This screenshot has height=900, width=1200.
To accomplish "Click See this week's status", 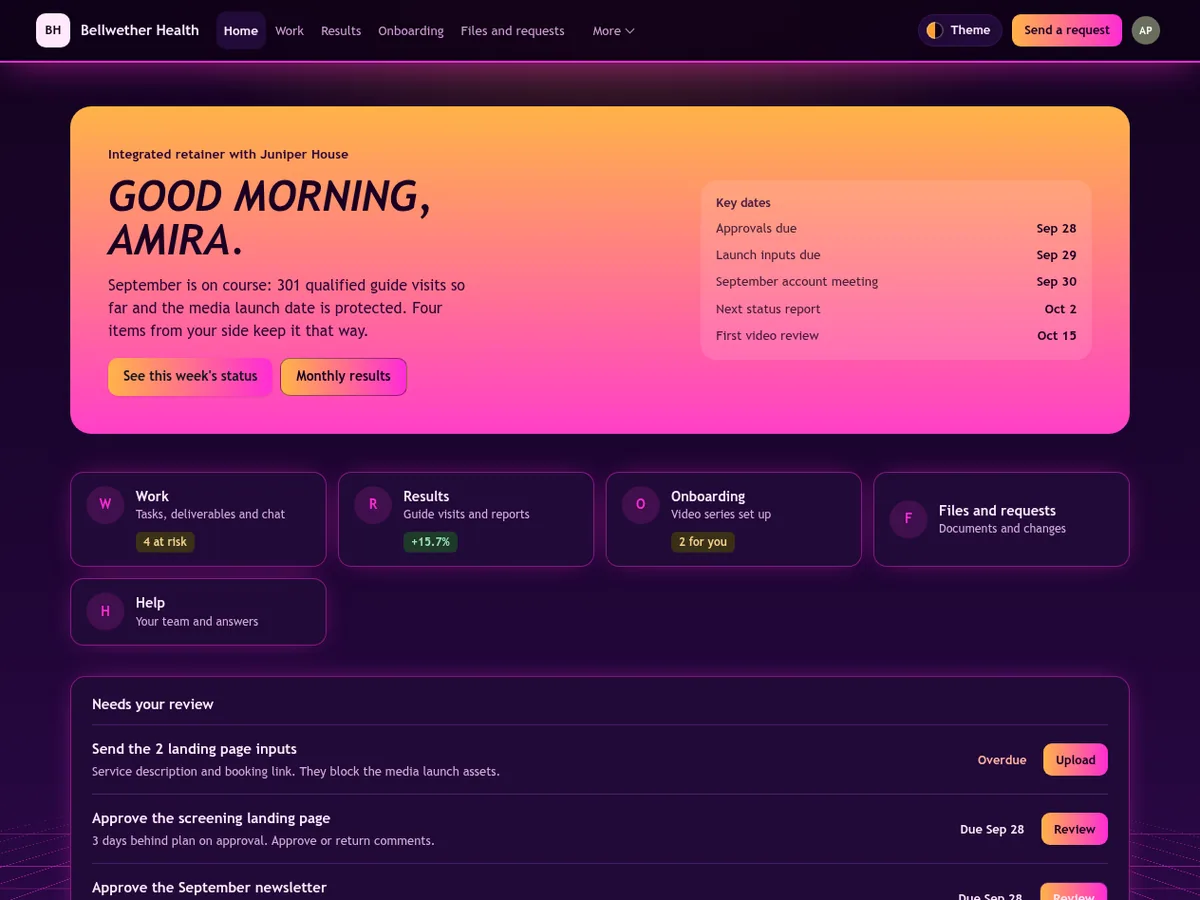I will pyautogui.click(x=190, y=377).
